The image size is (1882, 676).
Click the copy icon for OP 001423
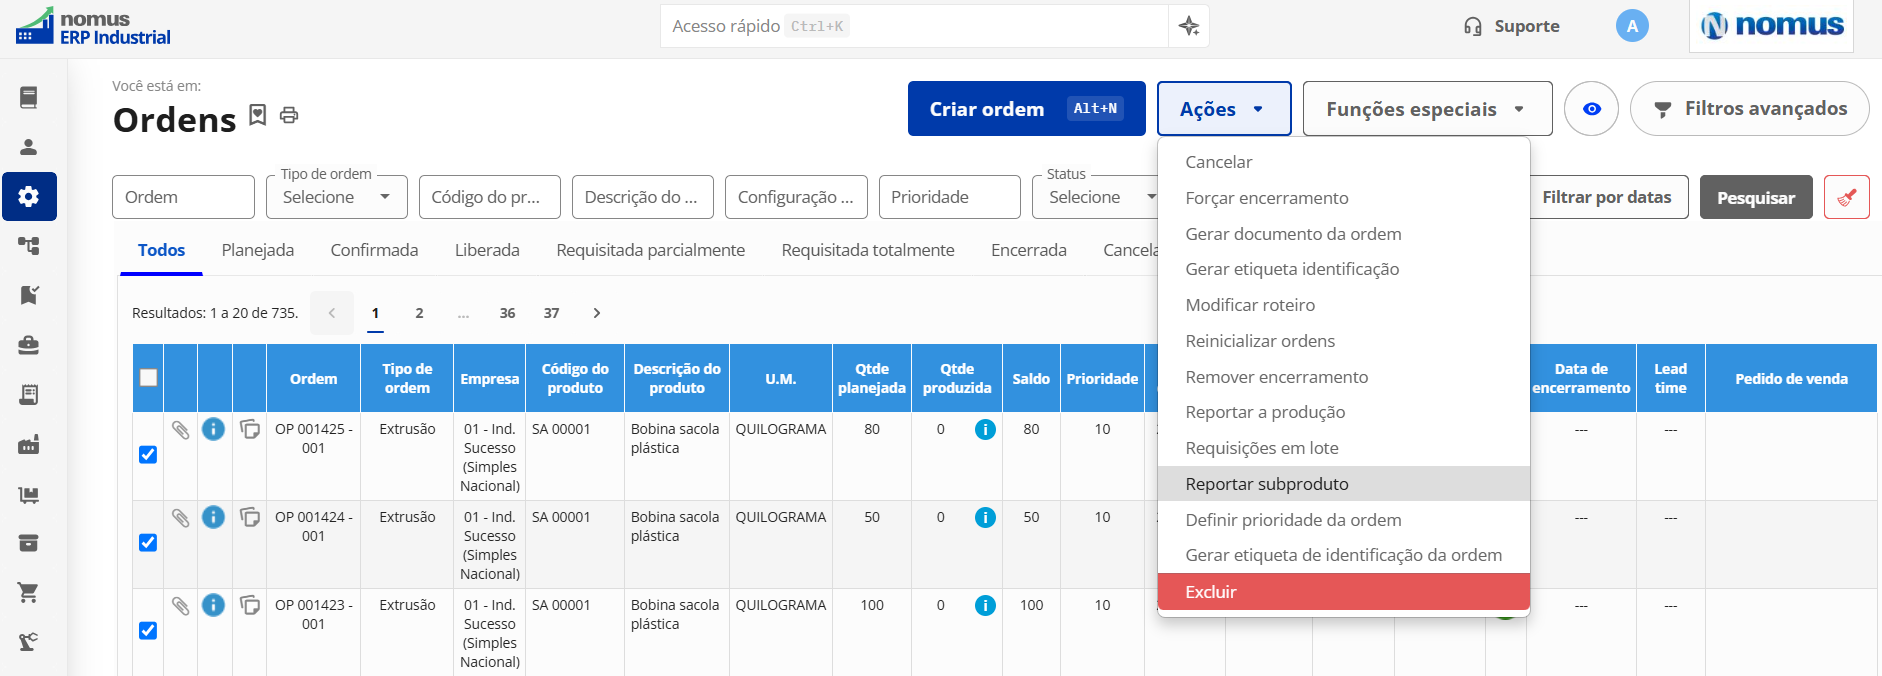[x=250, y=605]
